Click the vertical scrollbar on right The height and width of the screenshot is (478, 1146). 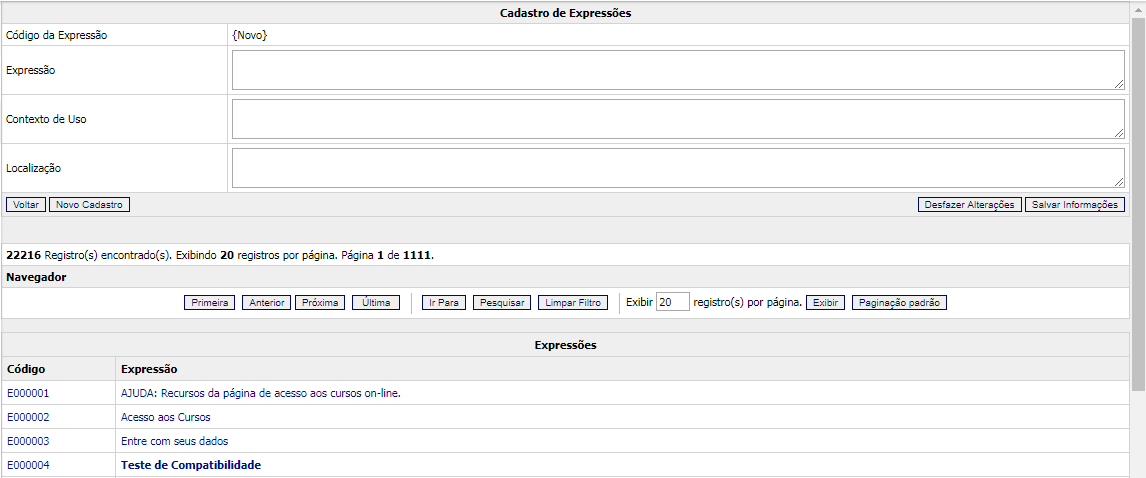point(1138,200)
